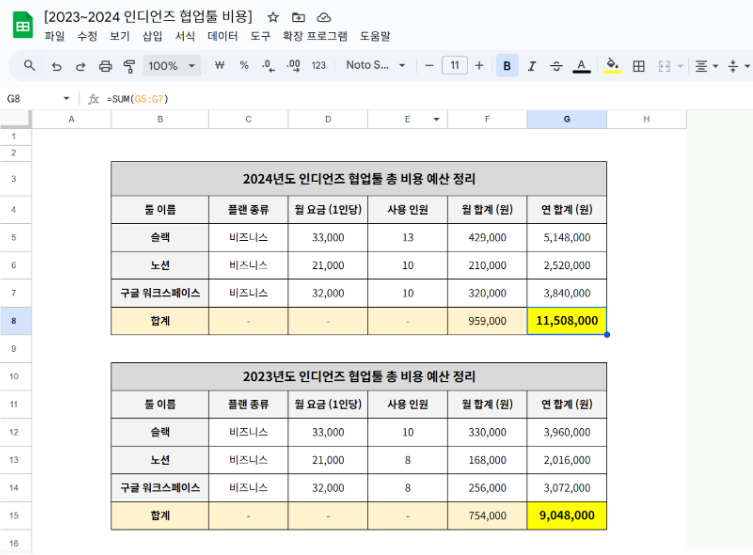Open the 서식 menu

point(185,36)
